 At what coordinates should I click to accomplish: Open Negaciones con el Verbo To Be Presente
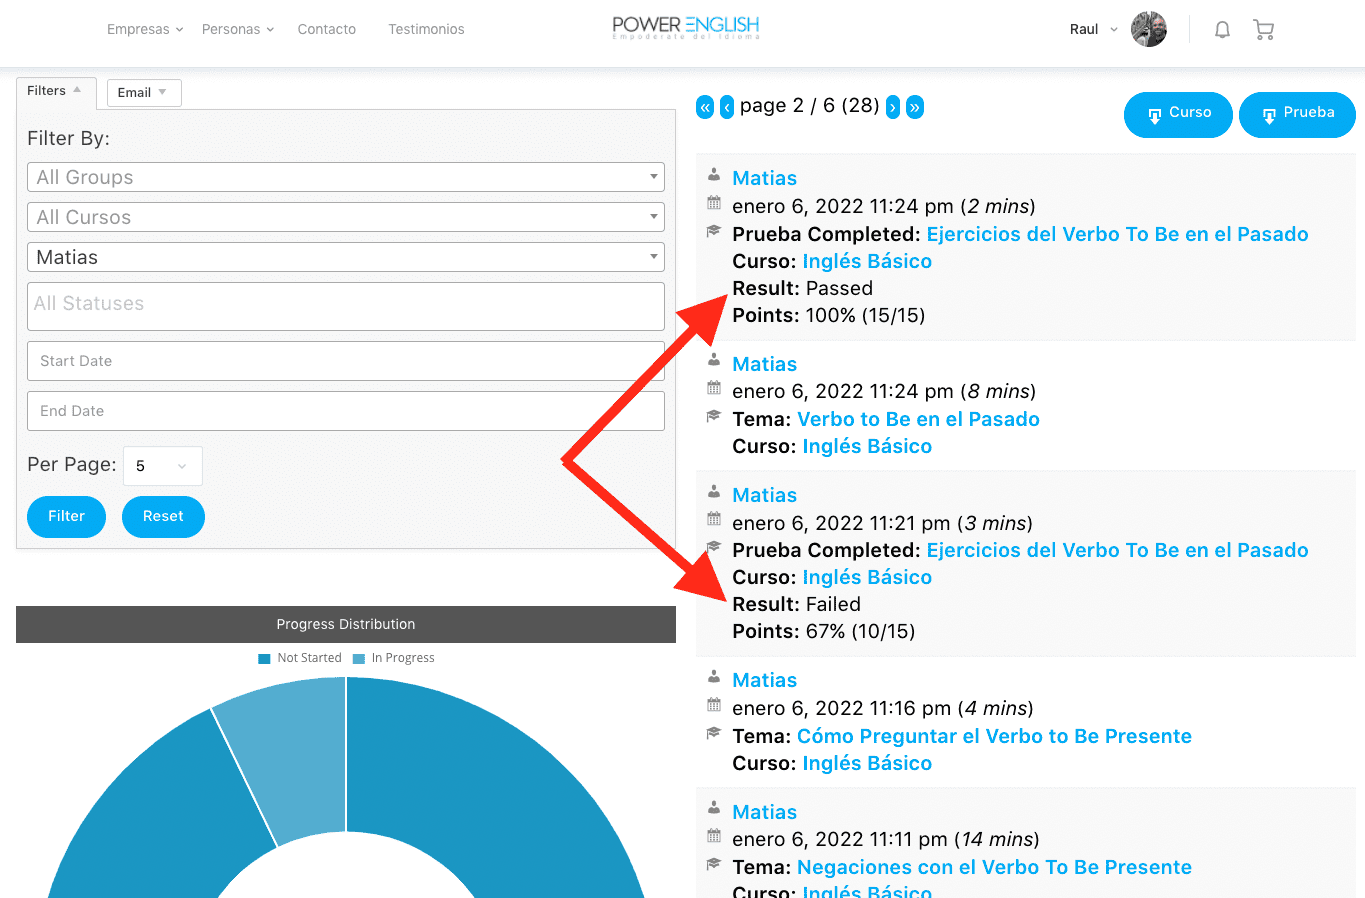(994, 867)
